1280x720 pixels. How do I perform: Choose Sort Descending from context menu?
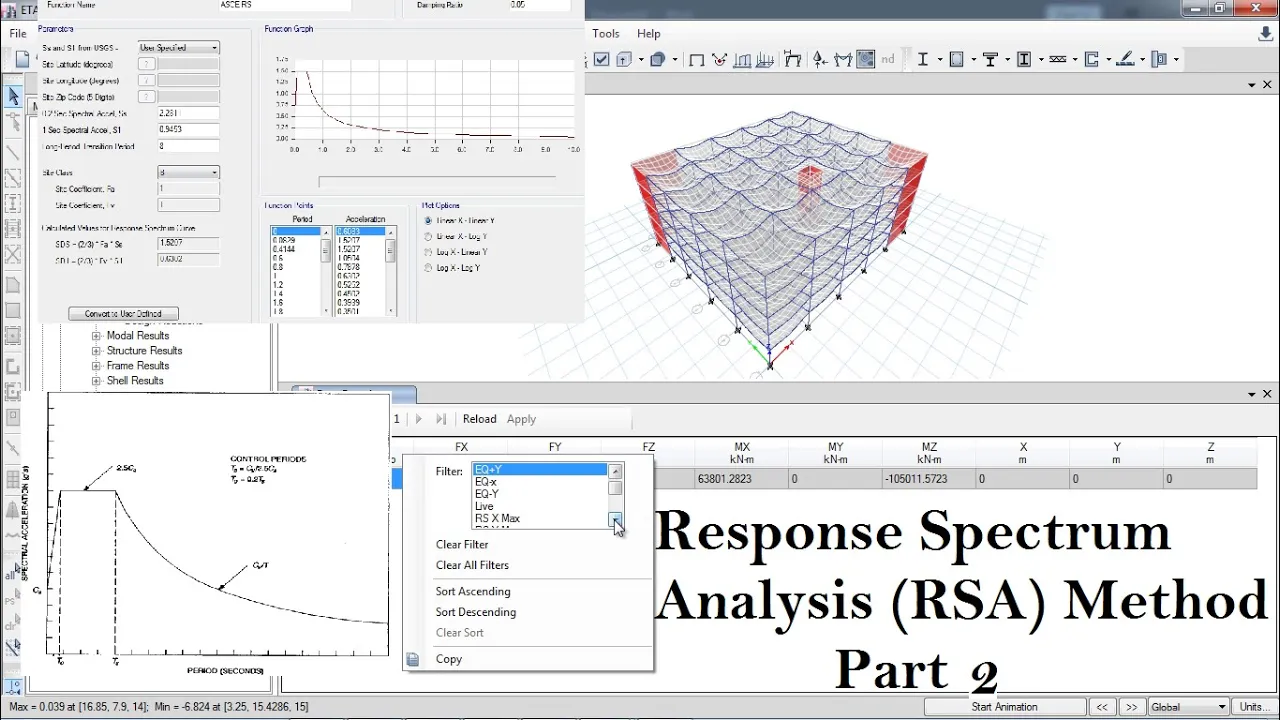point(476,612)
